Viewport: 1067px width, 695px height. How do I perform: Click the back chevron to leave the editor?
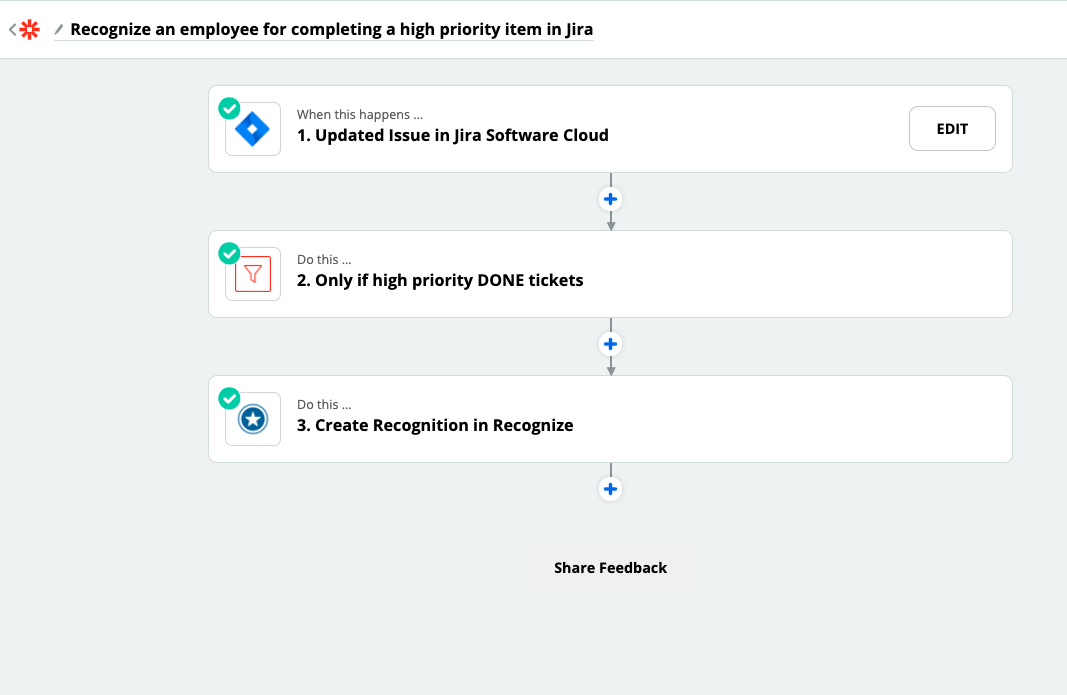coord(10,29)
